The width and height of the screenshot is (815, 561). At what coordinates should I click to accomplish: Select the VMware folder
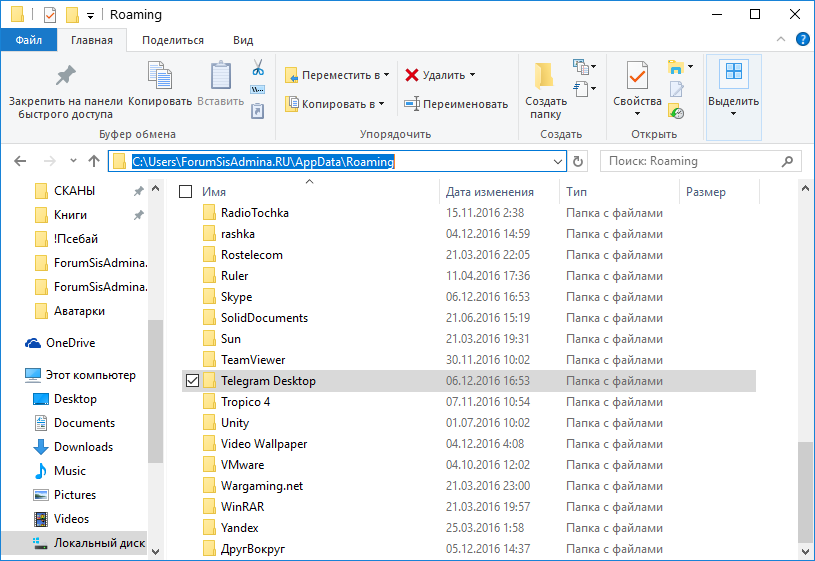click(x=469, y=465)
